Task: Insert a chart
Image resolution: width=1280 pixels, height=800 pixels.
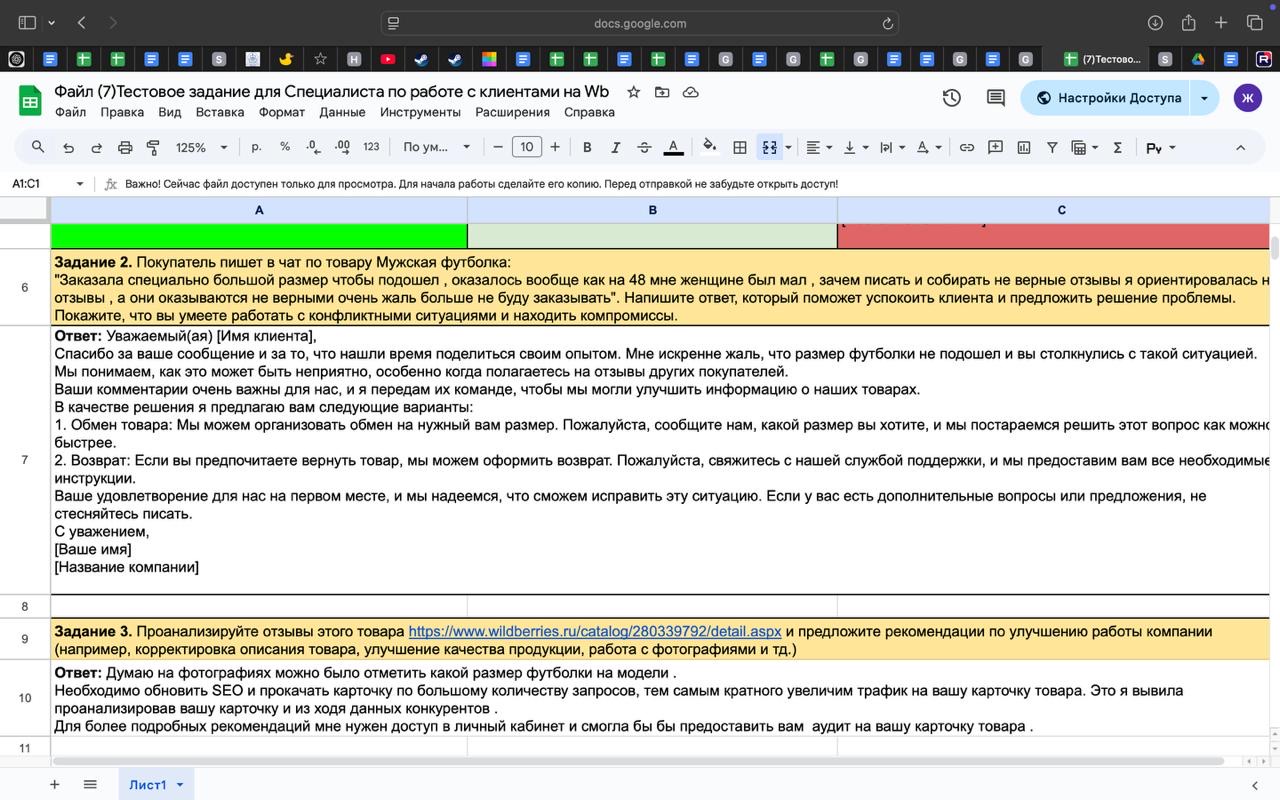Action: click(1024, 147)
